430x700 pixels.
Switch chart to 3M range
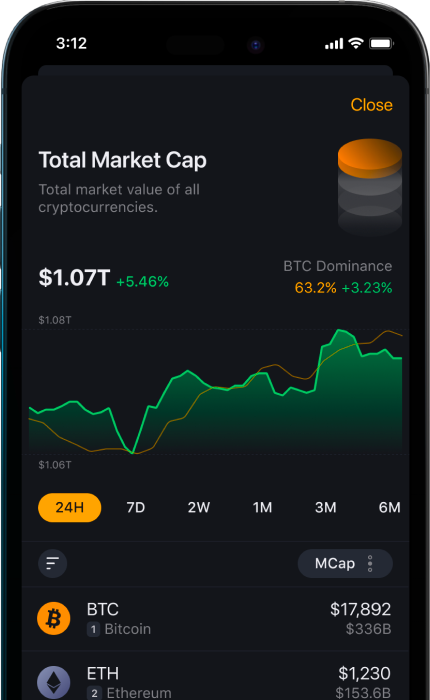[x=326, y=508]
